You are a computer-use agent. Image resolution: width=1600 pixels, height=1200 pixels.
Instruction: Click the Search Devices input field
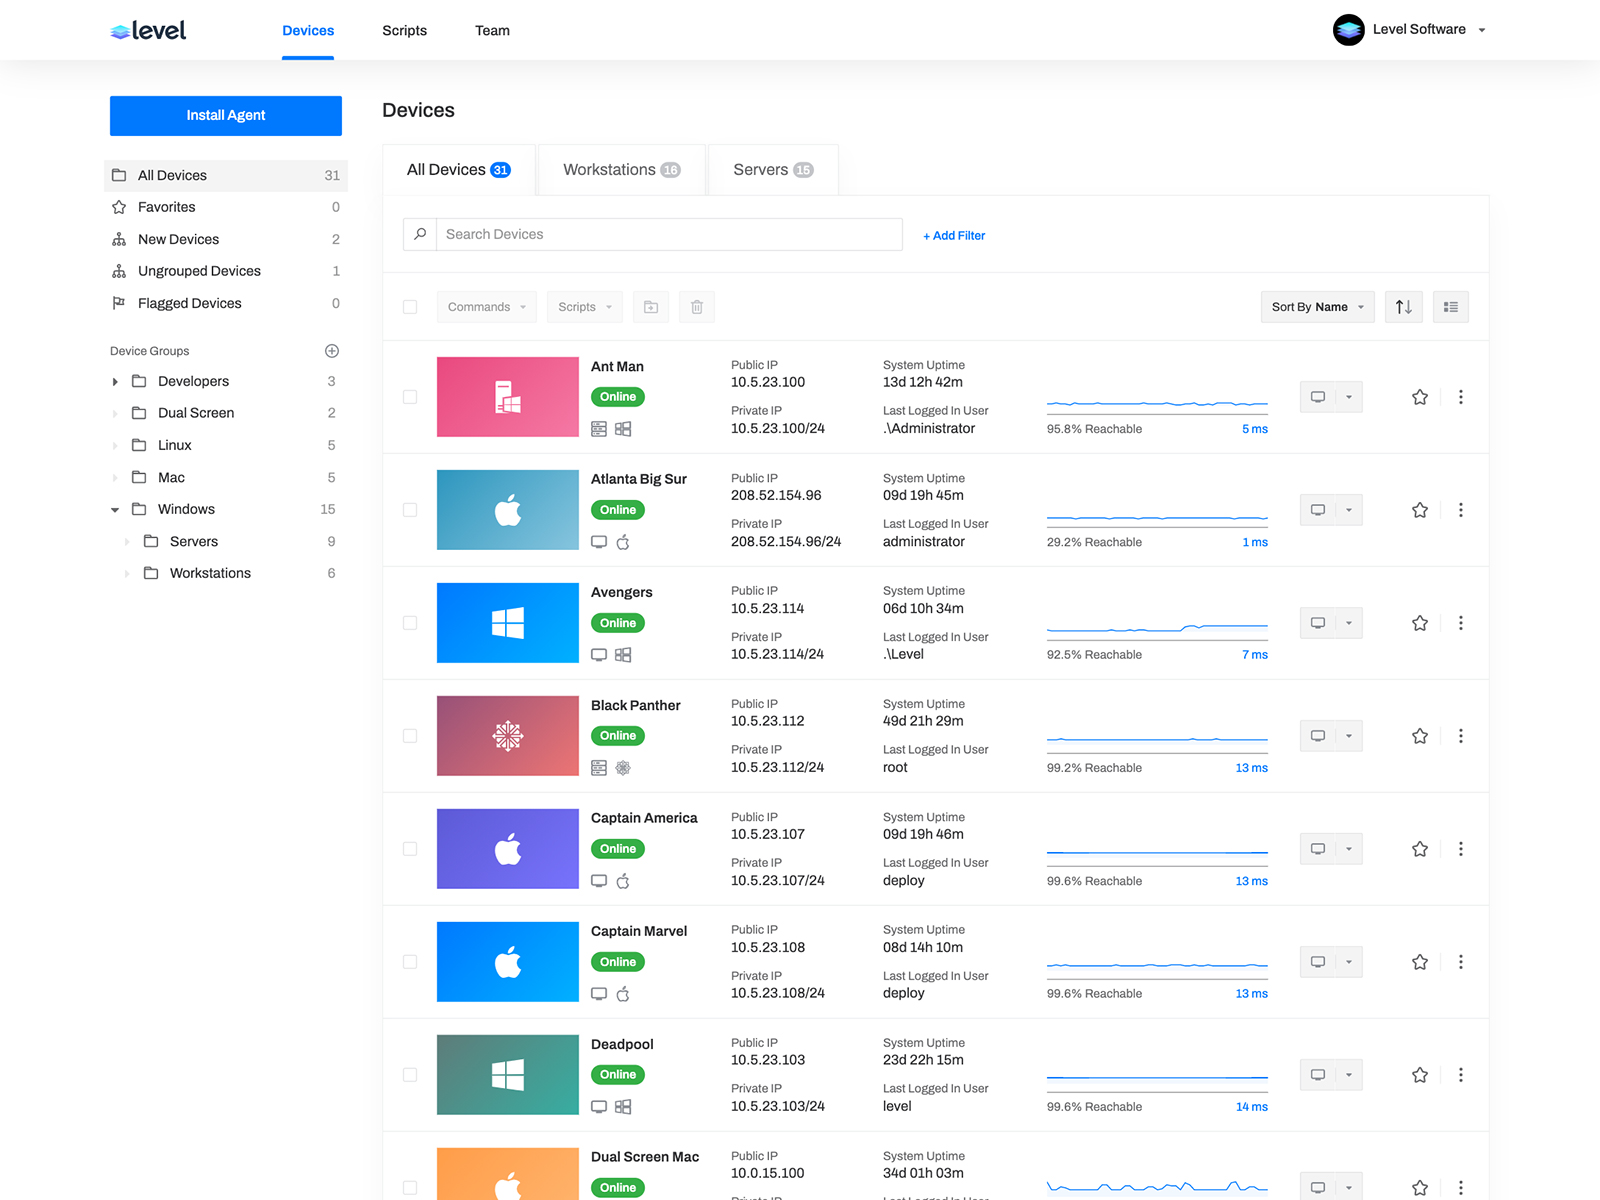(x=668, y=235)
